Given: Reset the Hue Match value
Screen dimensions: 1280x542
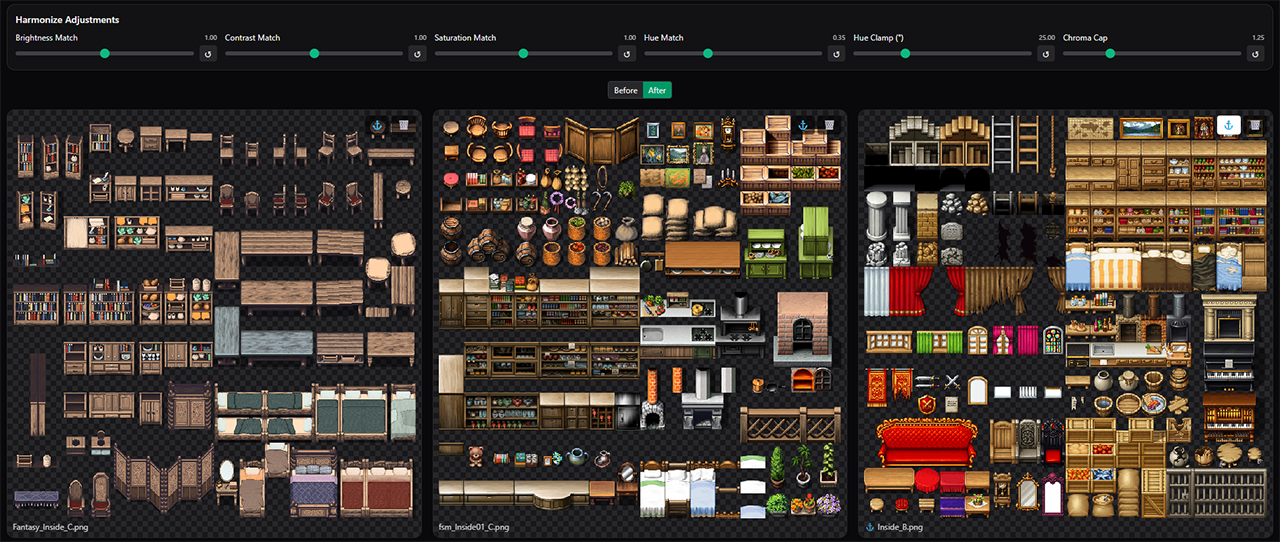Looking at the screenshot, I should (837, 54).
